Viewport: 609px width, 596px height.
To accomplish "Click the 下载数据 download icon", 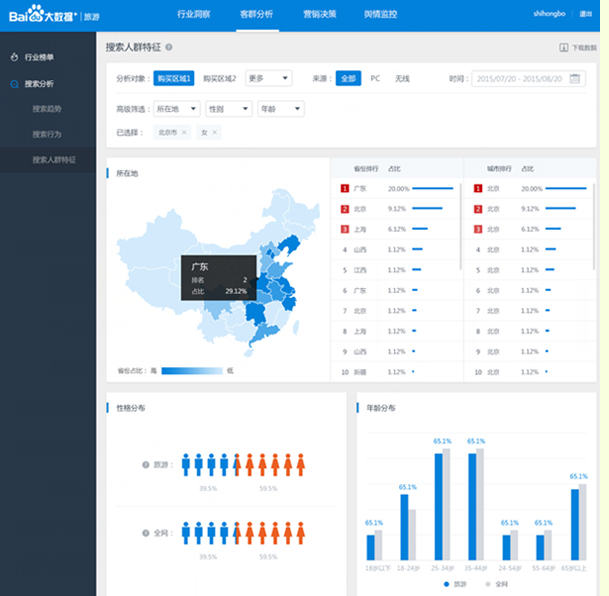I will point(563,48).
